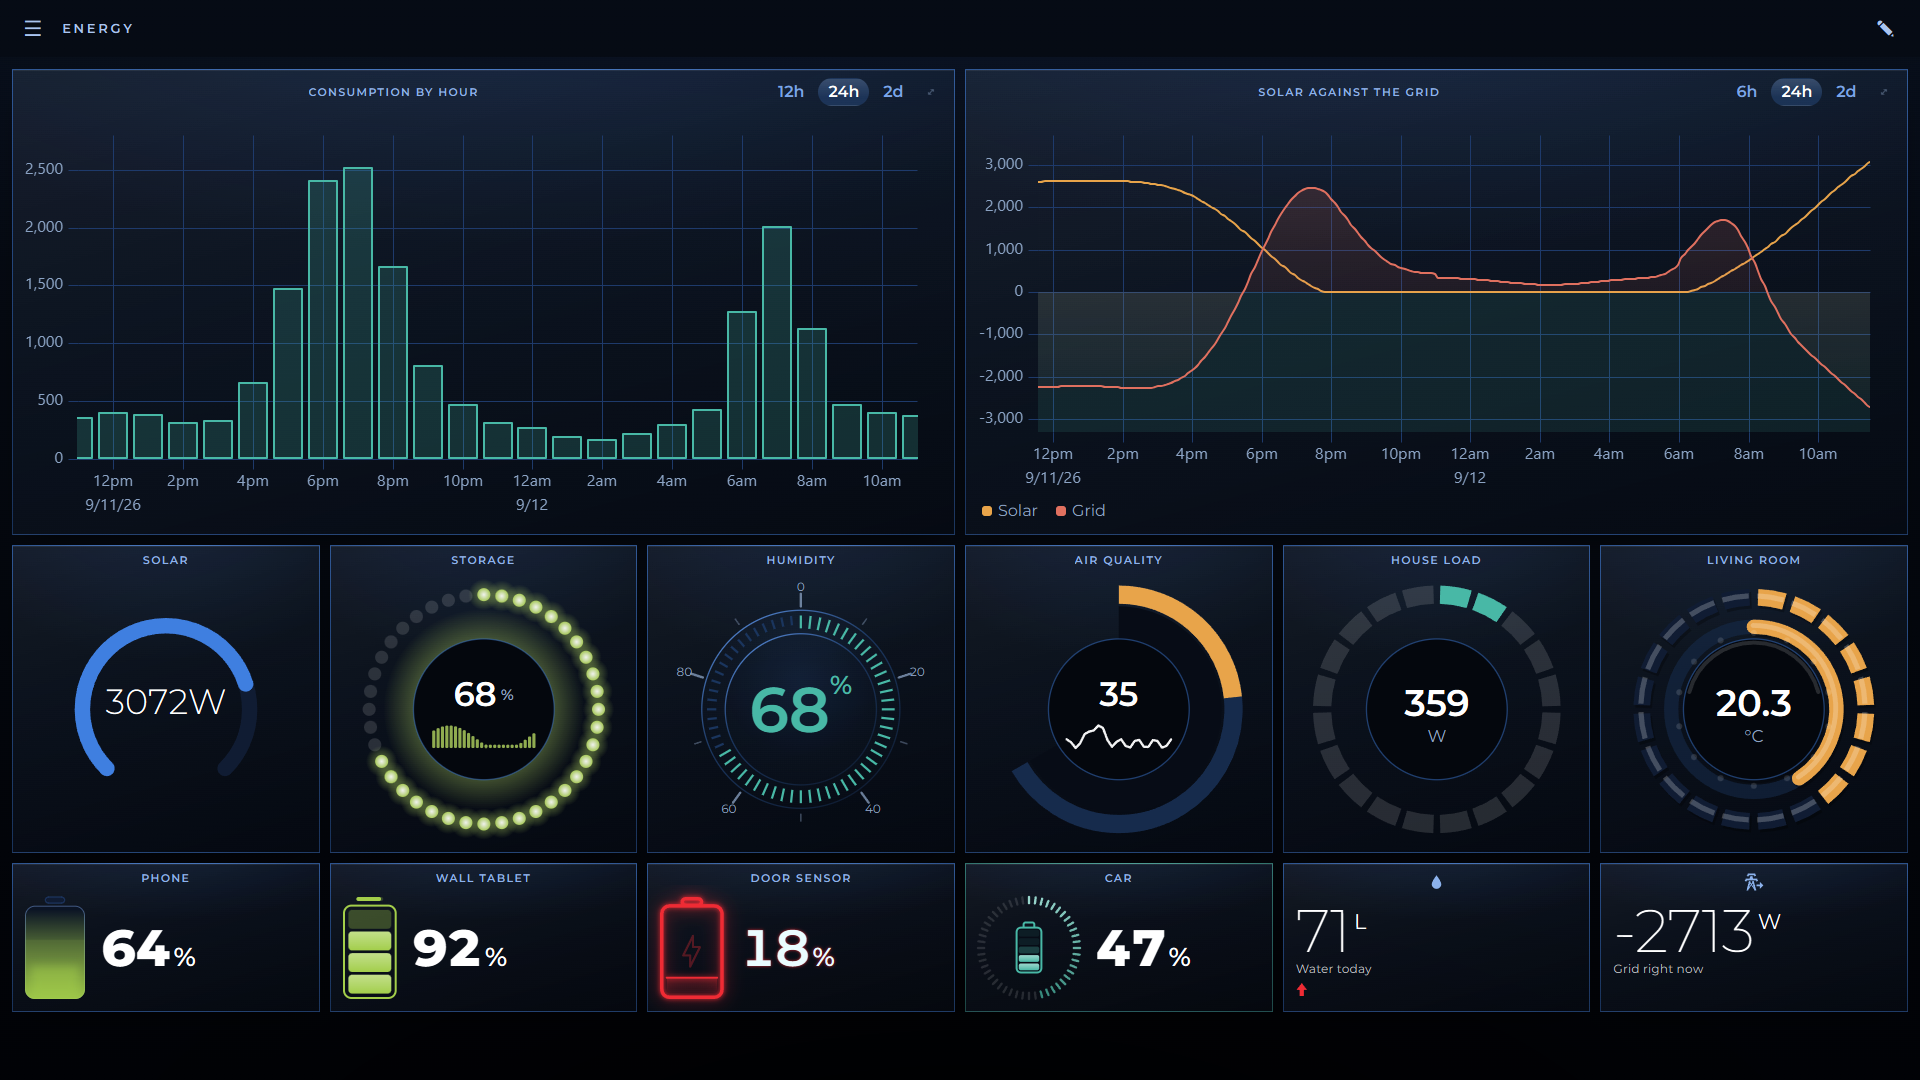Click the Car battery gauge icon
Image resolution: width=1920 pixels, height=1080 pixels.
1029,948
